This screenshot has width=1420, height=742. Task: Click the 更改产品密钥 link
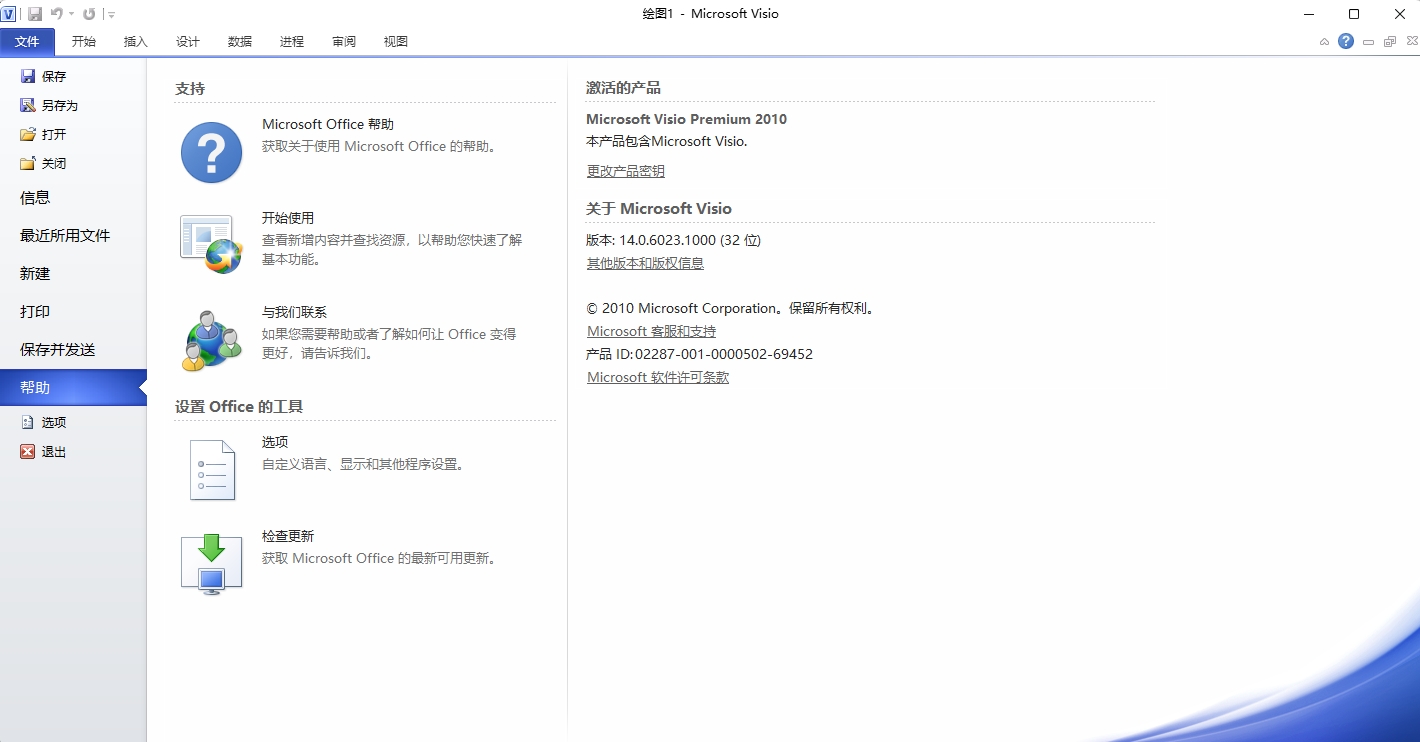(625, 171)
